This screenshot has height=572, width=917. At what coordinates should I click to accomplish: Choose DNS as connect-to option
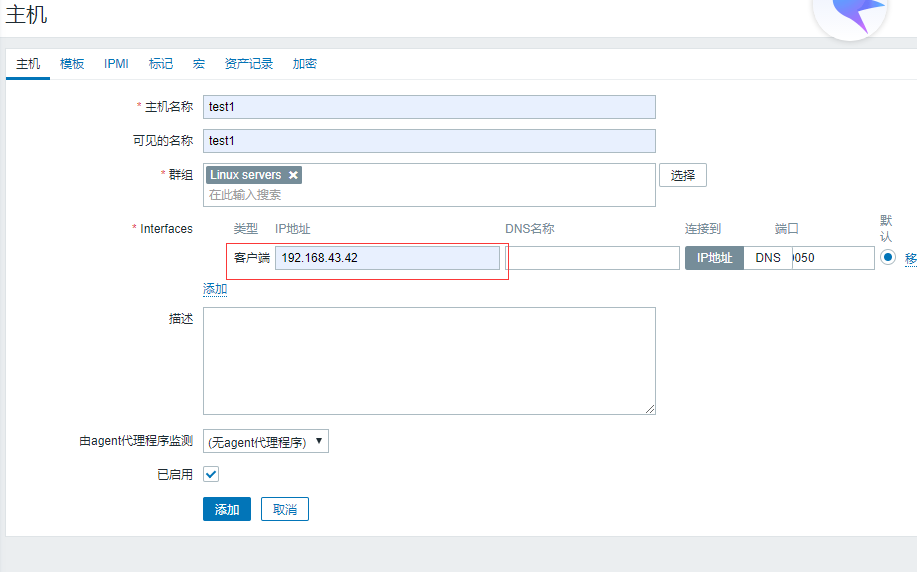767,258
